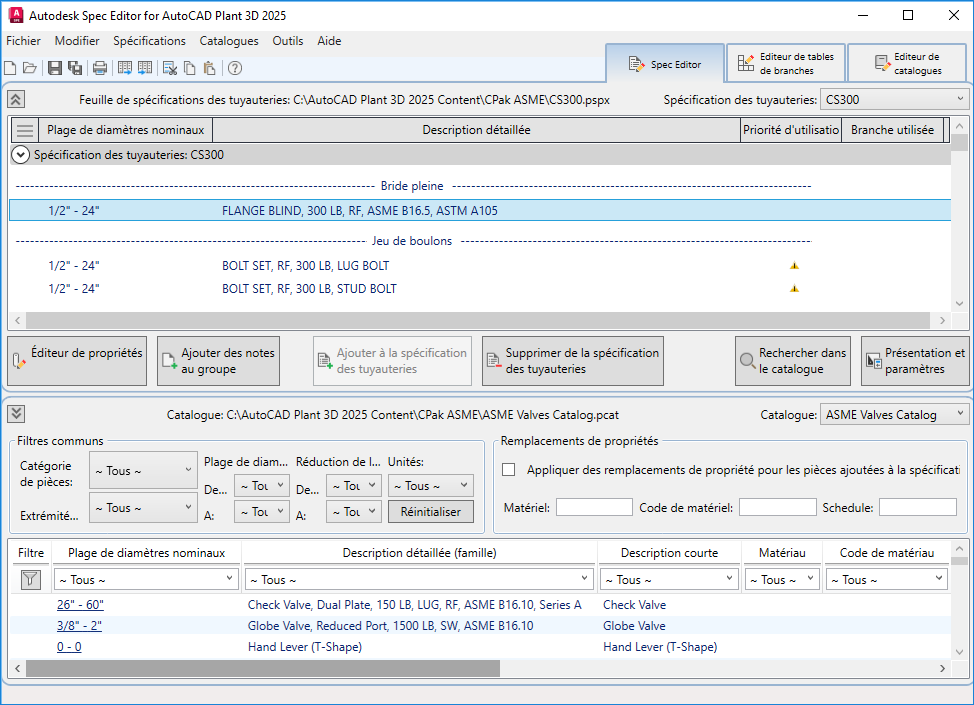This screenshot has width=974, height=705.
Task: Switch to Editeur de tables de branches tab
Action: click(786, 63)
